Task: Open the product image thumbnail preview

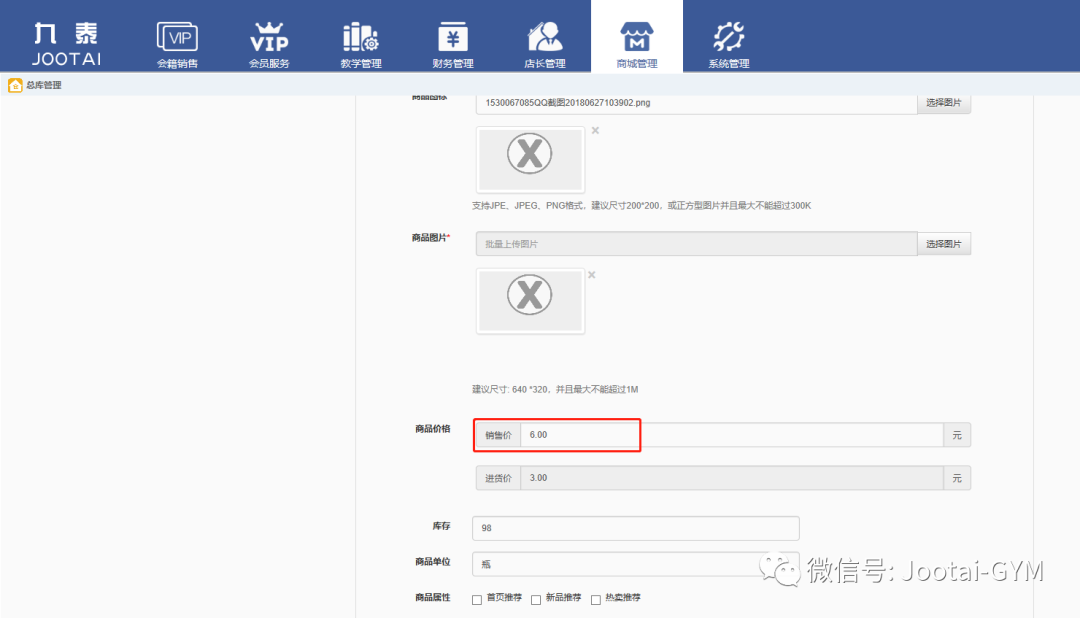Action: (x=530, y=301)
